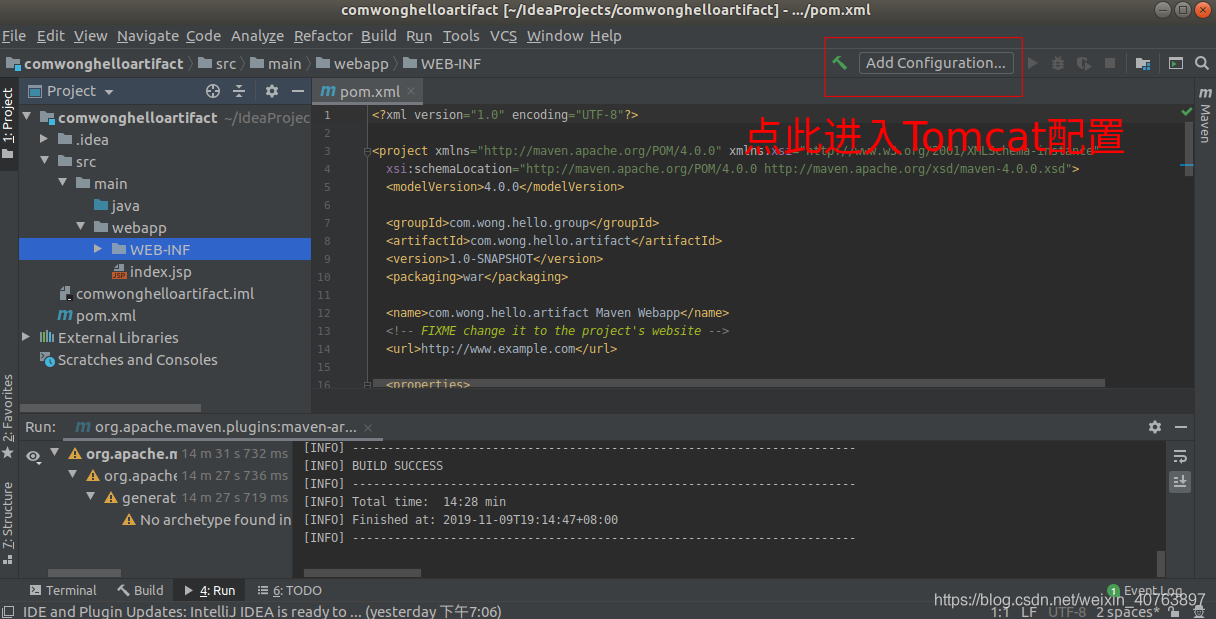Click the Collapse All icon in Project panel
The height and width of the screenshot is (619, 1216).
[239, 91]
